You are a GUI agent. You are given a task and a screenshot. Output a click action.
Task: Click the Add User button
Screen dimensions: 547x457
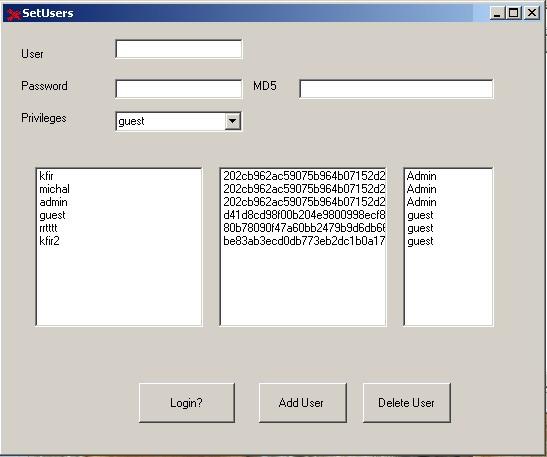302,403
